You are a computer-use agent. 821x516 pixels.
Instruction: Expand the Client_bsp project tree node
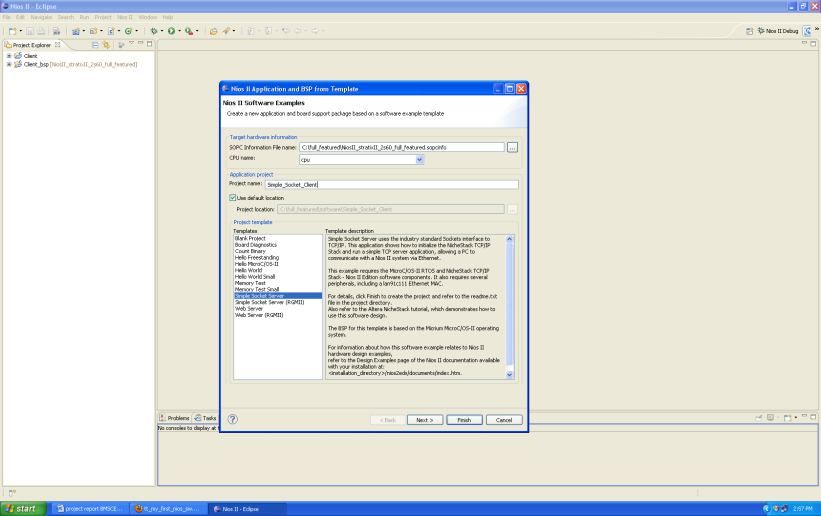8,64
